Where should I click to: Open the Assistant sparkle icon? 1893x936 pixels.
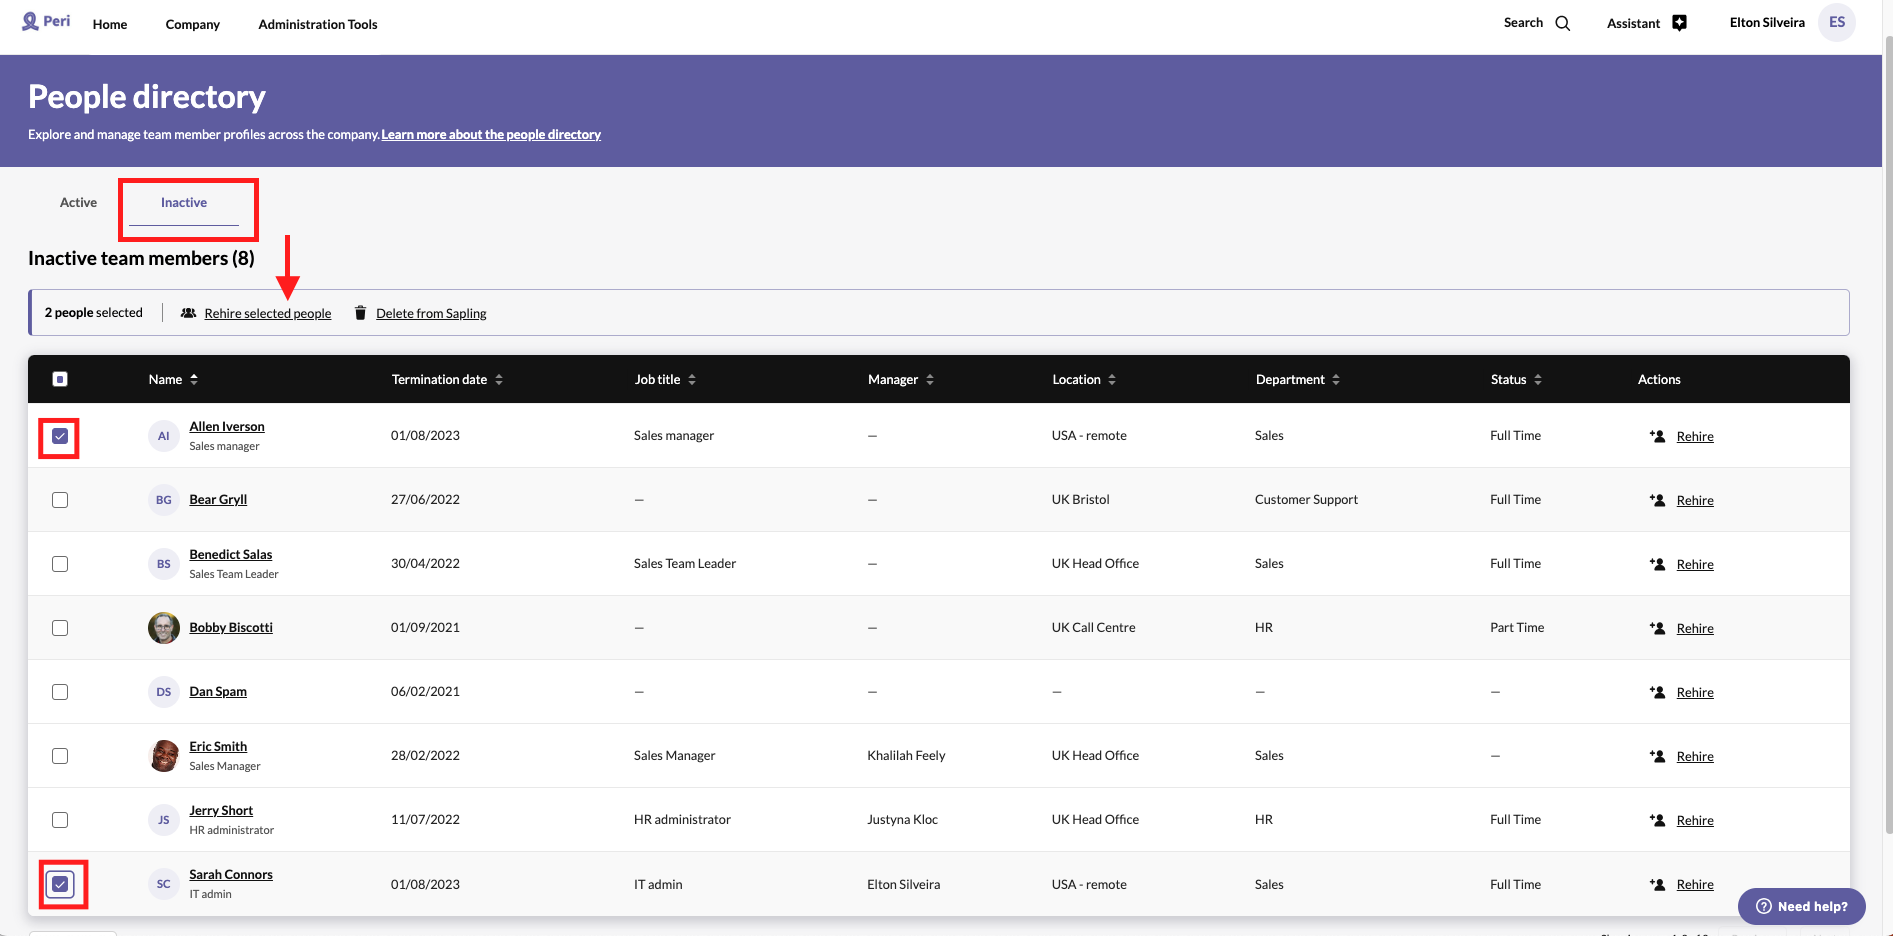coord(1680,23)
